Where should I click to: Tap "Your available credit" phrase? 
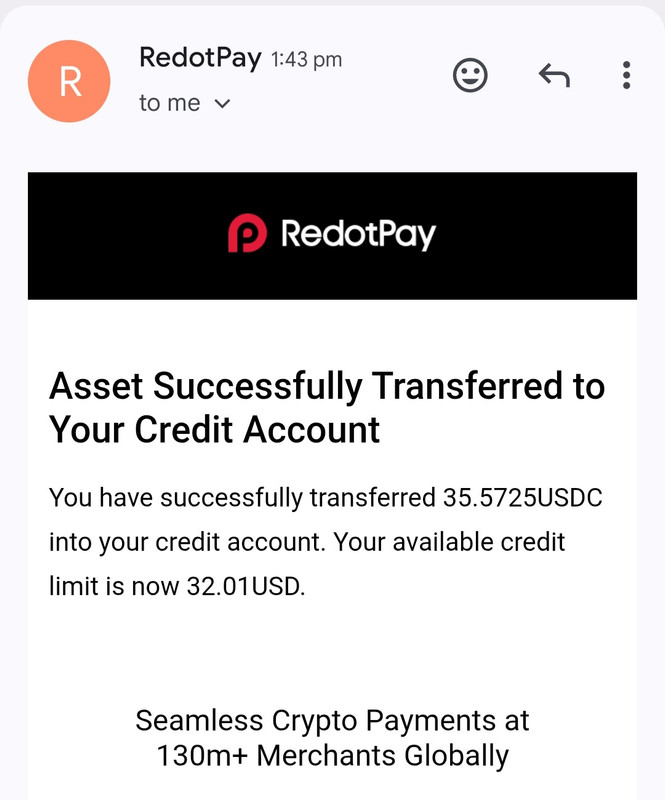tap(450, 542)
